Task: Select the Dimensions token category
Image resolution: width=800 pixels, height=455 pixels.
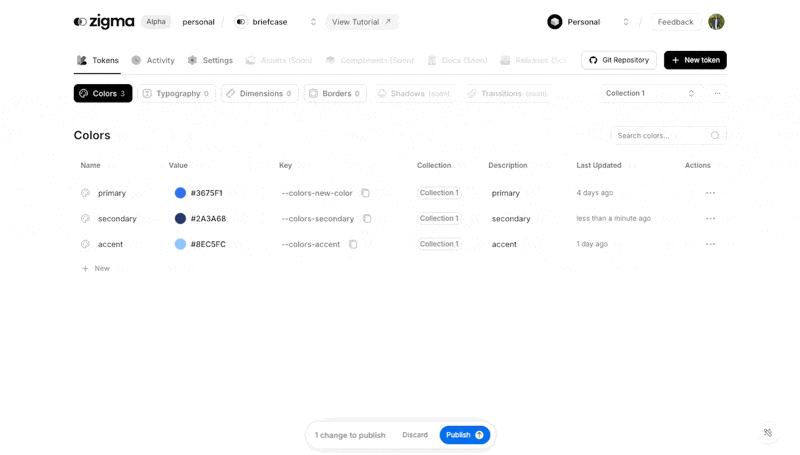Action: (259, 93)
